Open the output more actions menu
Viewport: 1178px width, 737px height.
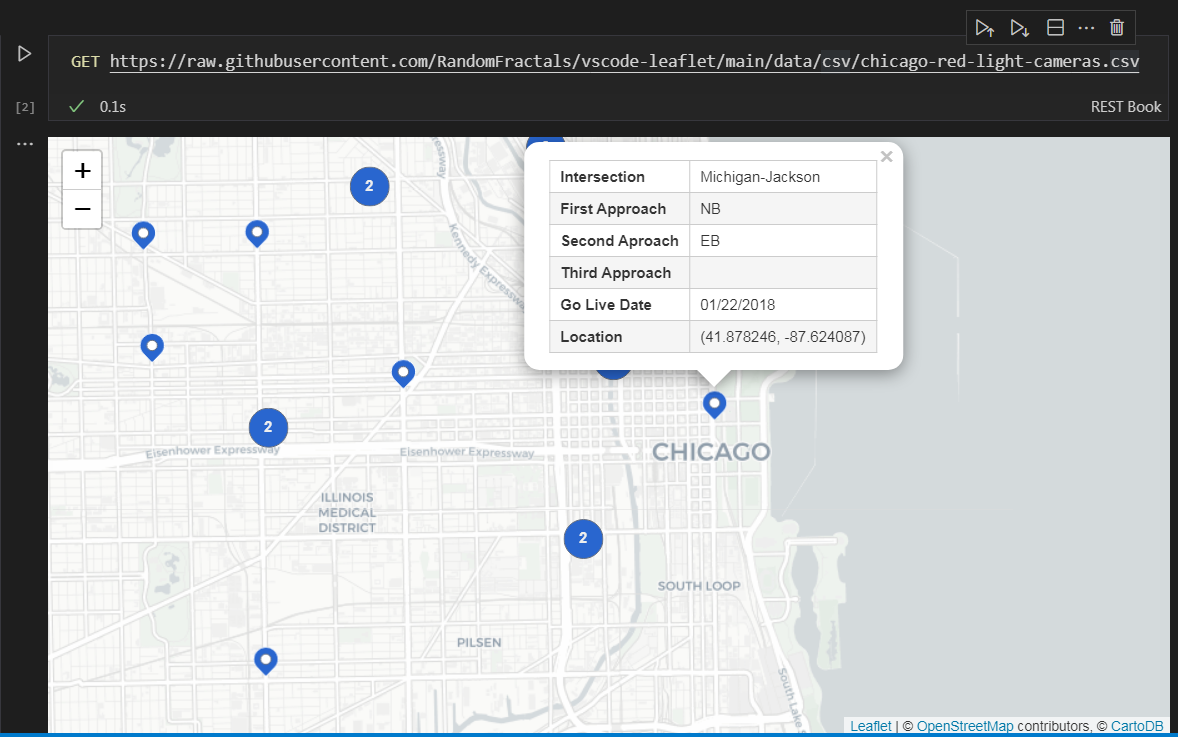24,142
